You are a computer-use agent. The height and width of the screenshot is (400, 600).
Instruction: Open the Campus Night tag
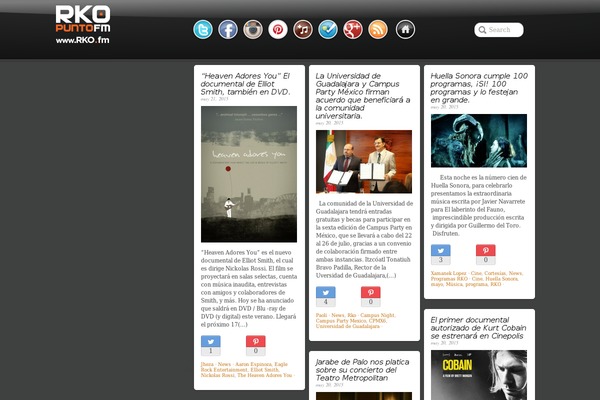pos(377,315)
